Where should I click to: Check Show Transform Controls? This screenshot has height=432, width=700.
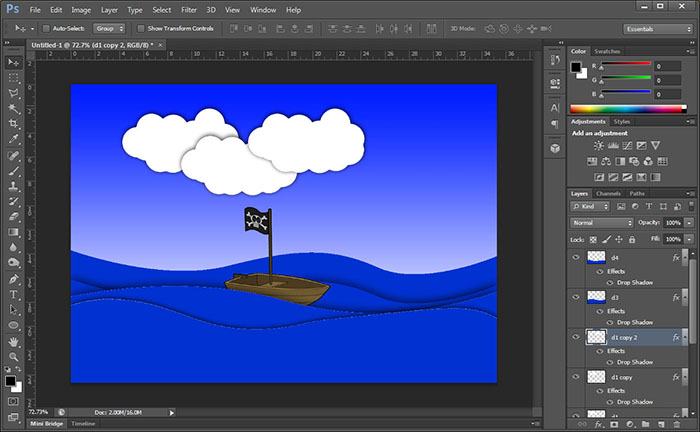pyautogui.click(x=140, y=28)
